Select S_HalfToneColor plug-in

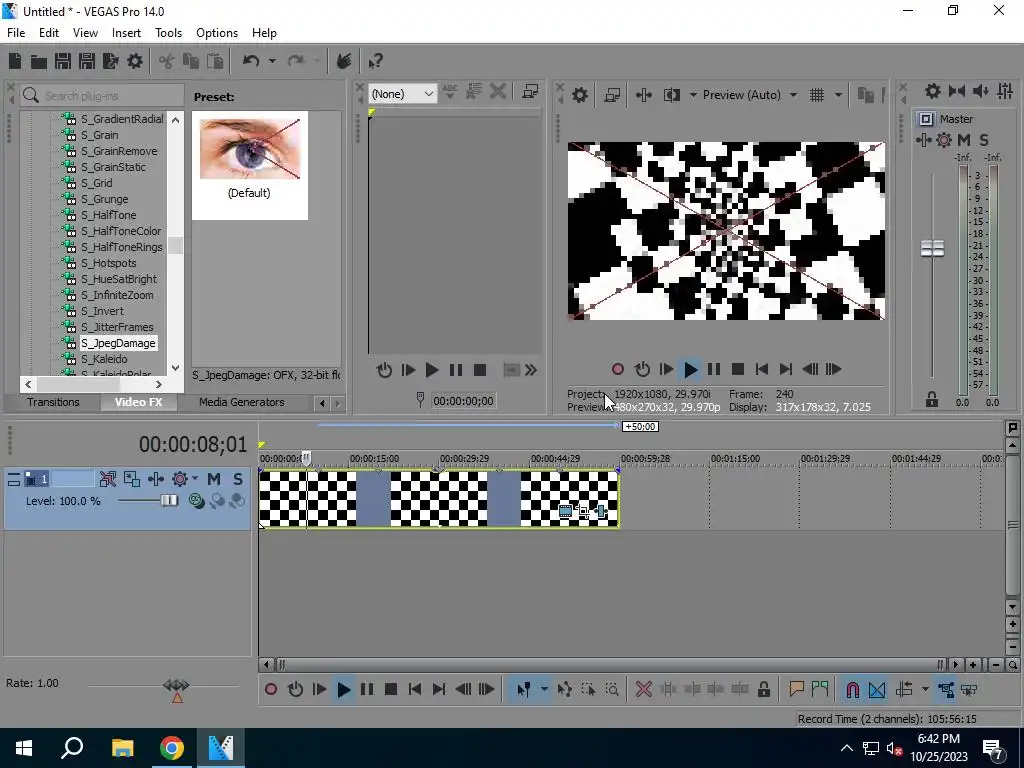click(121, 231)
